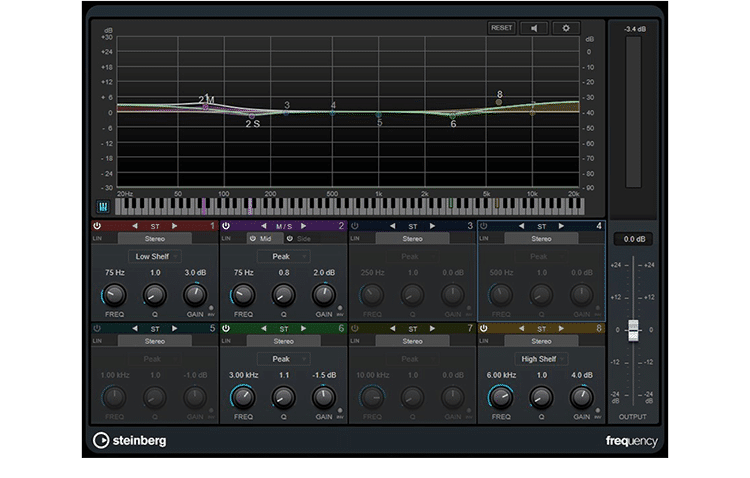Select Stereo tab in band 3
This screenshot has height=478, width=750.
point(412,238)
